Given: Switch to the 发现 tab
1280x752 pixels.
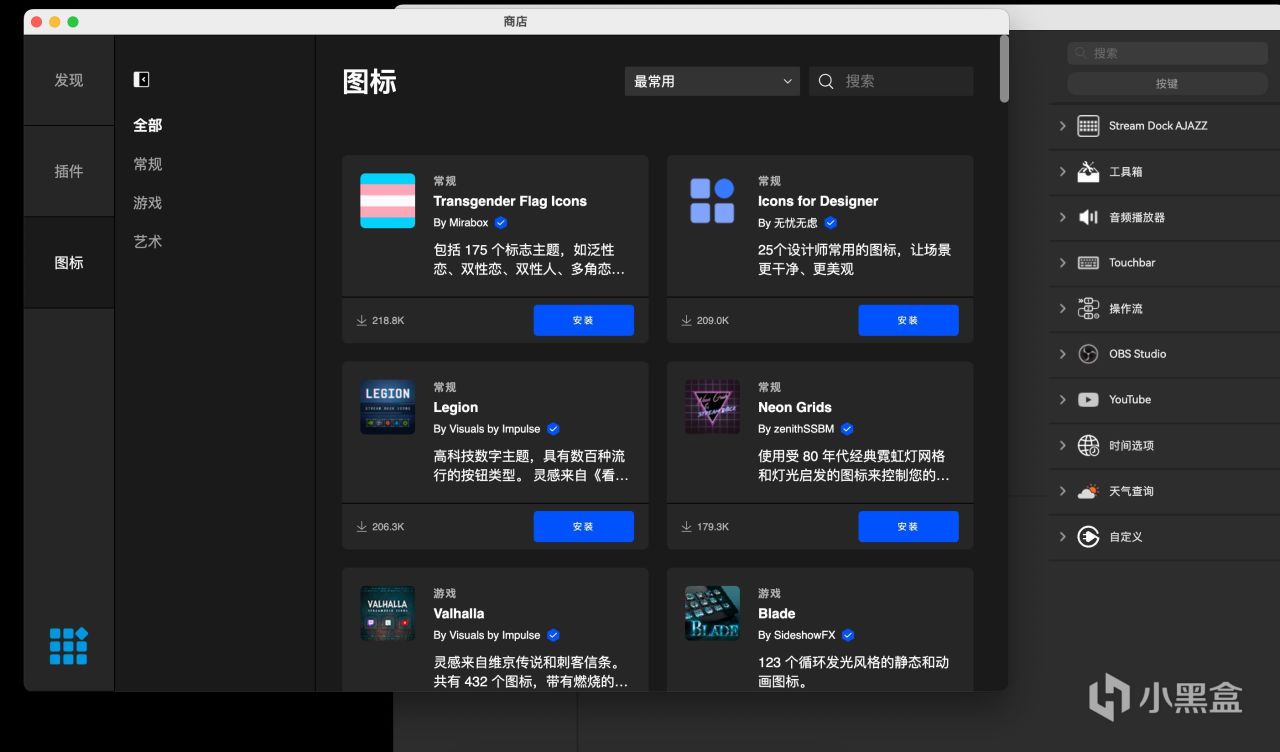Looking at the screenshot, I should [69, 80].
